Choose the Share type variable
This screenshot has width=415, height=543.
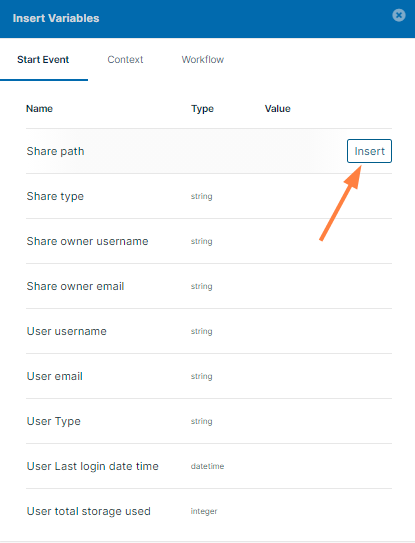[x=209, y=196]
